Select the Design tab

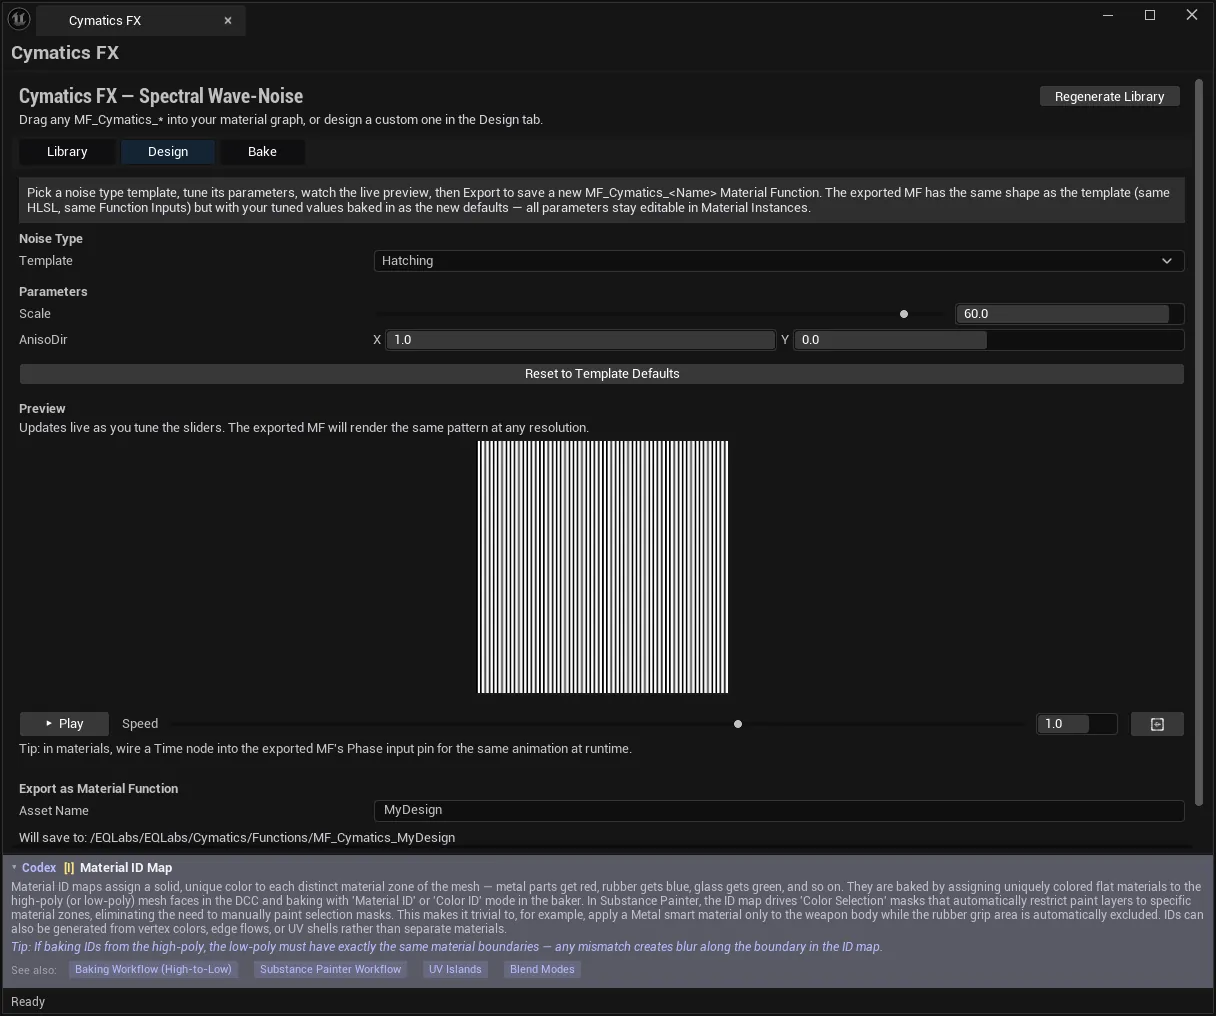point(168,152)
